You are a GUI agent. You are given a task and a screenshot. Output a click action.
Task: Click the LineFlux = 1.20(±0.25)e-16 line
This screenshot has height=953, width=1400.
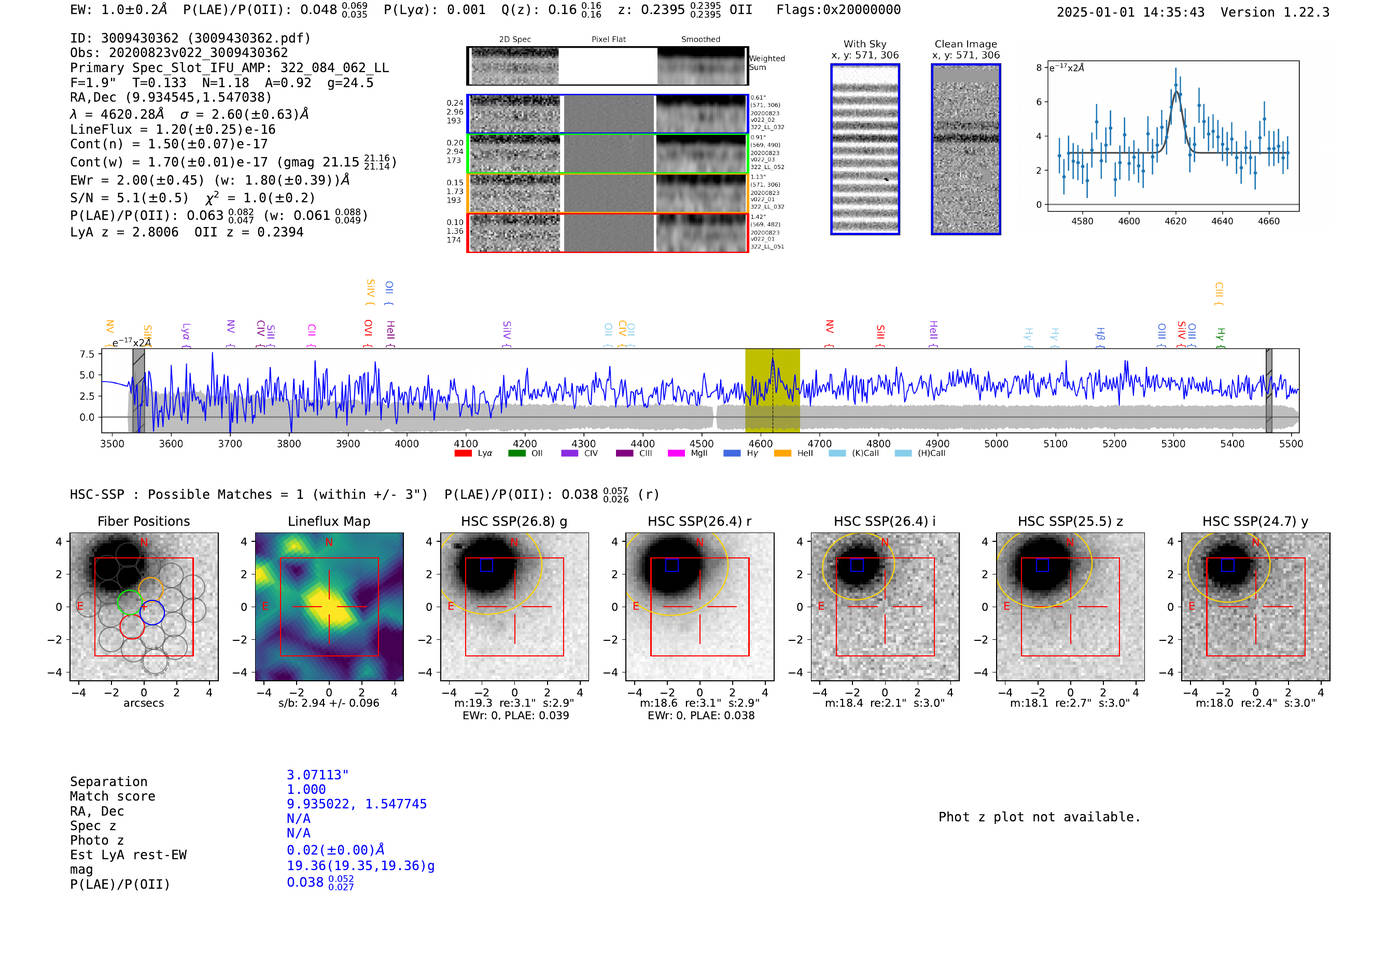[173, 129]
